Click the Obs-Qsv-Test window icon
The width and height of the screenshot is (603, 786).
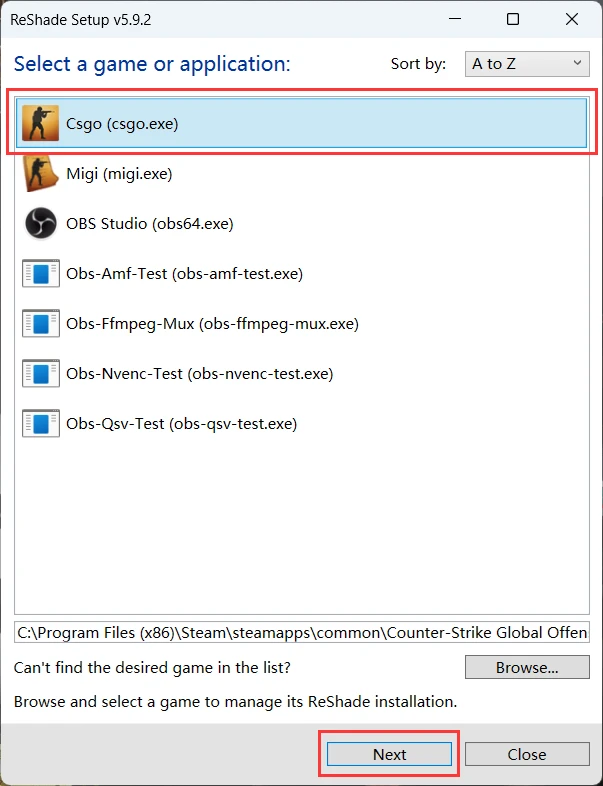(x=41, y=424)
